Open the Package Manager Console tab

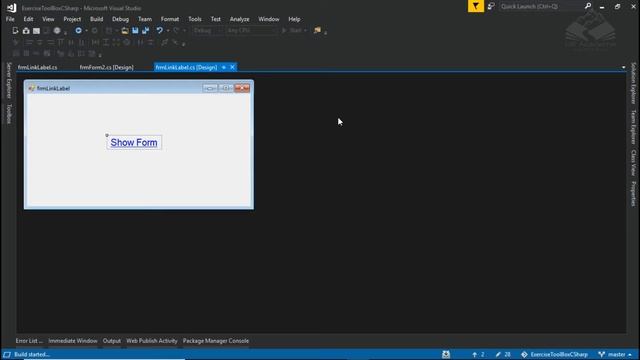point(216,341)
